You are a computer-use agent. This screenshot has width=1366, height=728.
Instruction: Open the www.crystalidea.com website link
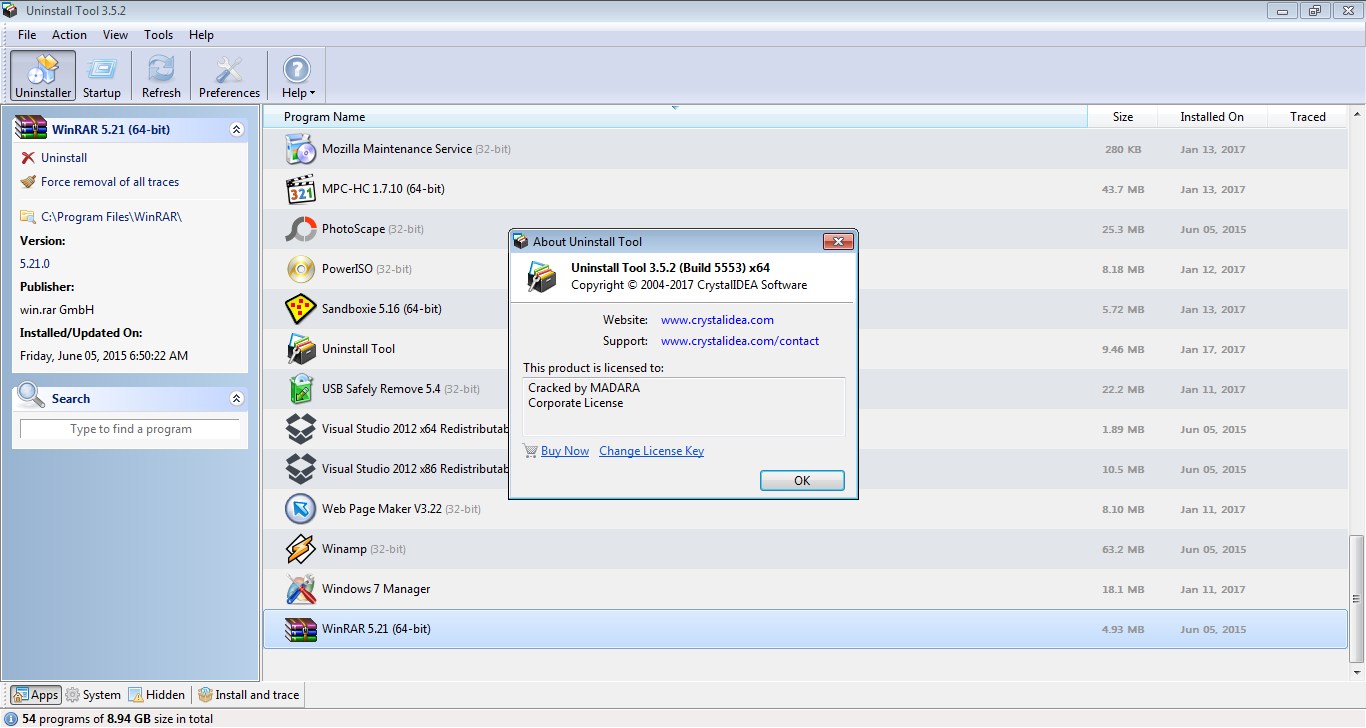[x=717, y=320]
